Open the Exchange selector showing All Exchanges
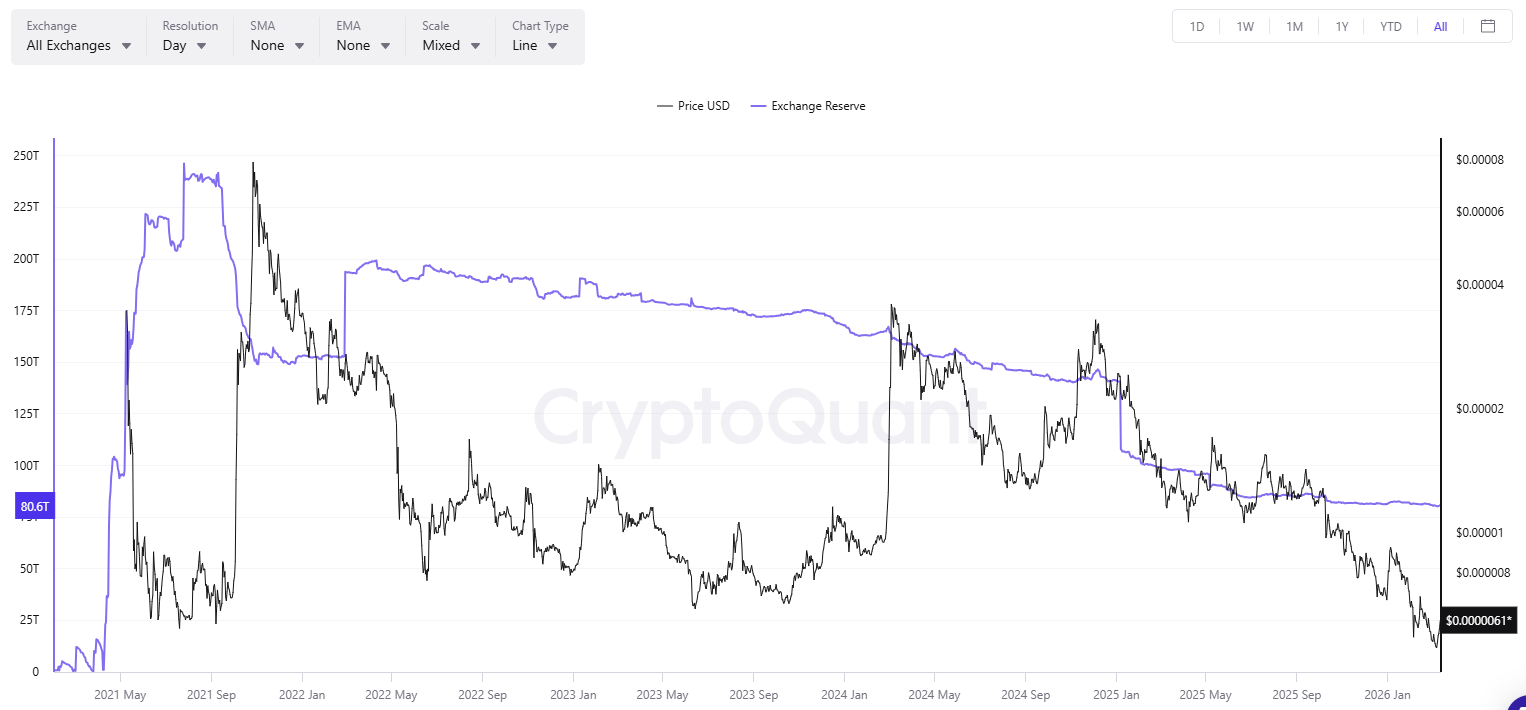 70,45
